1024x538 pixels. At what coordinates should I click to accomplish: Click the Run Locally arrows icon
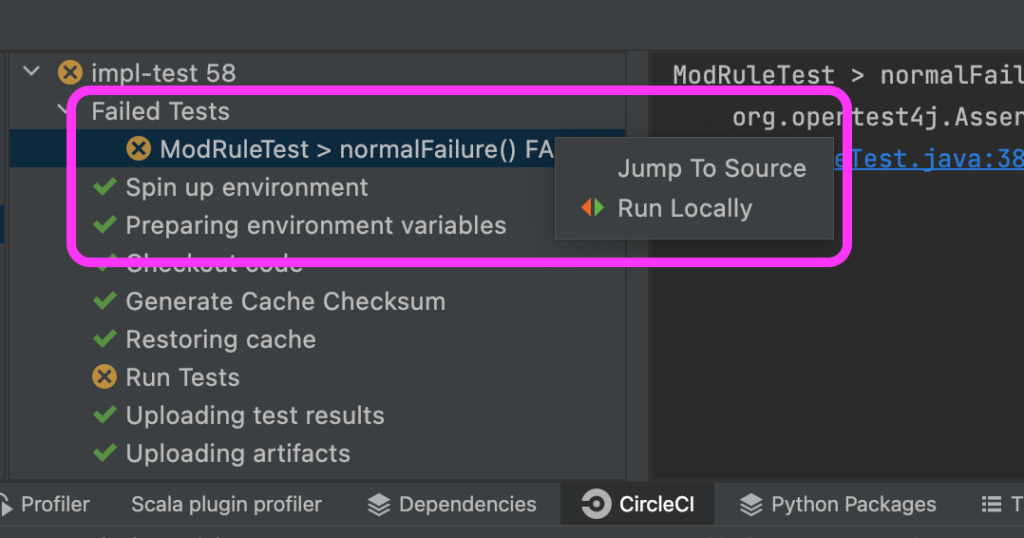point(593,208)
